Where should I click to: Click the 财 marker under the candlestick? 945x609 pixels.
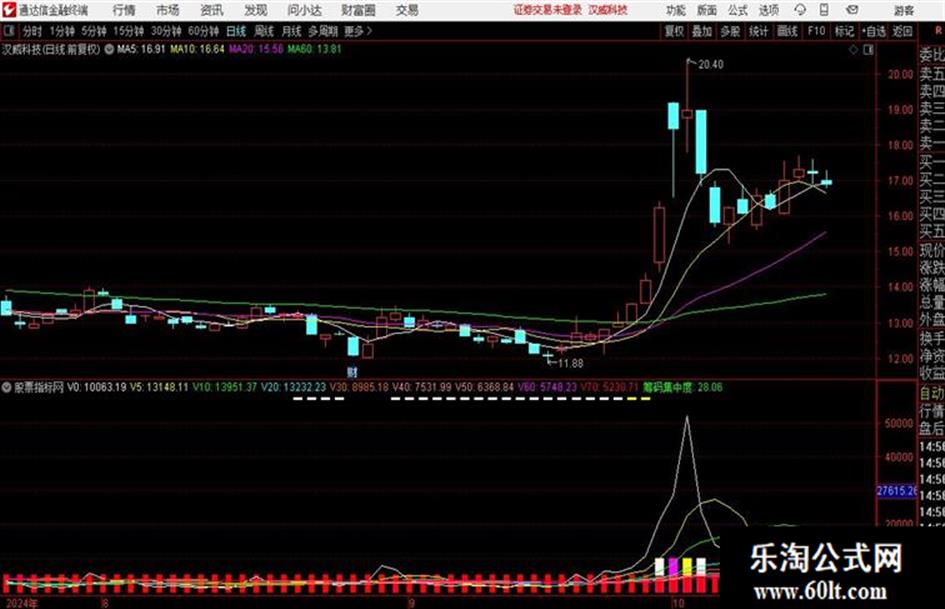[353, 372]
